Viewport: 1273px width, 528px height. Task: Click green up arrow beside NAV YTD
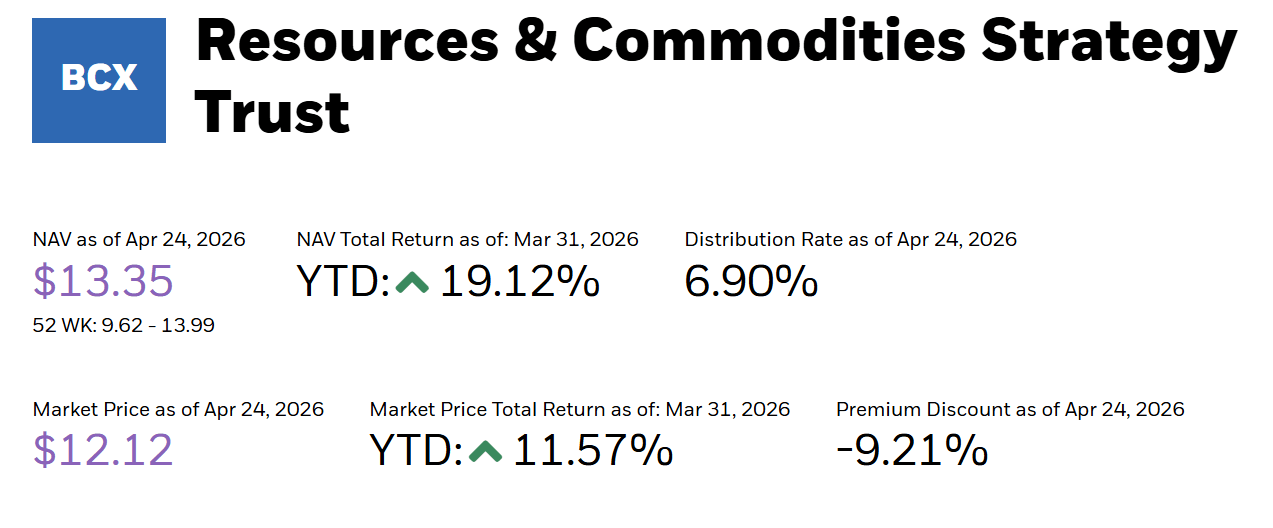[412, 283]
